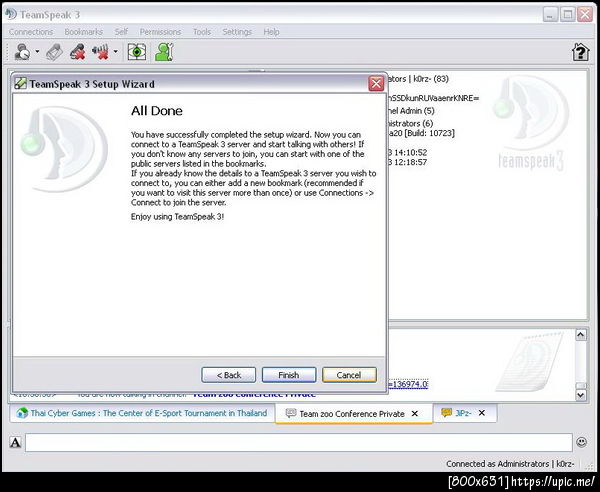Screen dimensions: 600x492
Task: Click the green person contacts icon
Action: (x=164, y=52)
